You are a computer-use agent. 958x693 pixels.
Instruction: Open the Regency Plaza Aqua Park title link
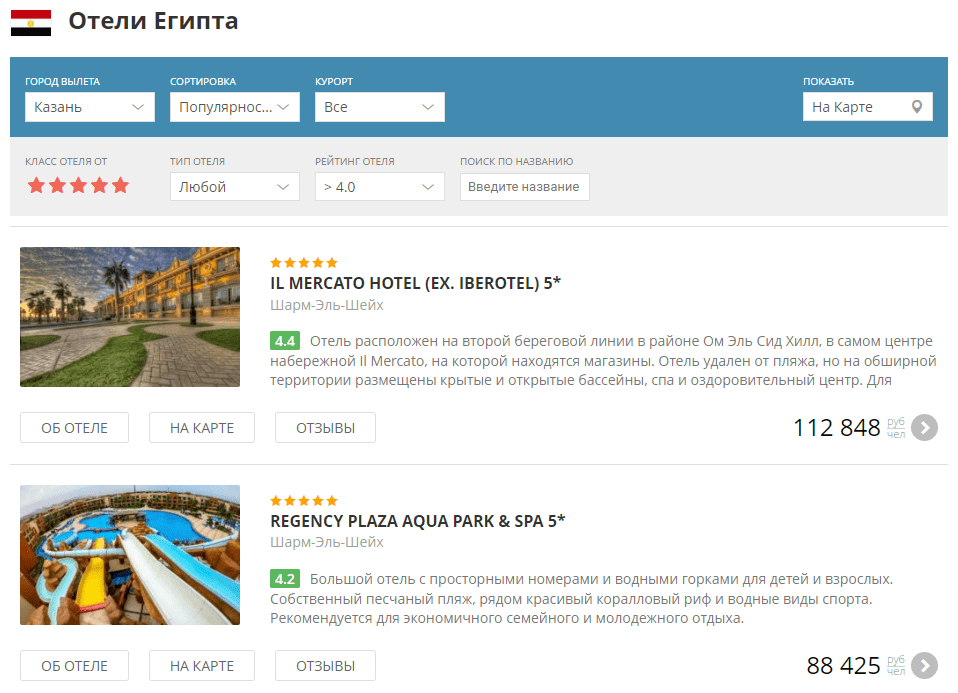point(417,521)
